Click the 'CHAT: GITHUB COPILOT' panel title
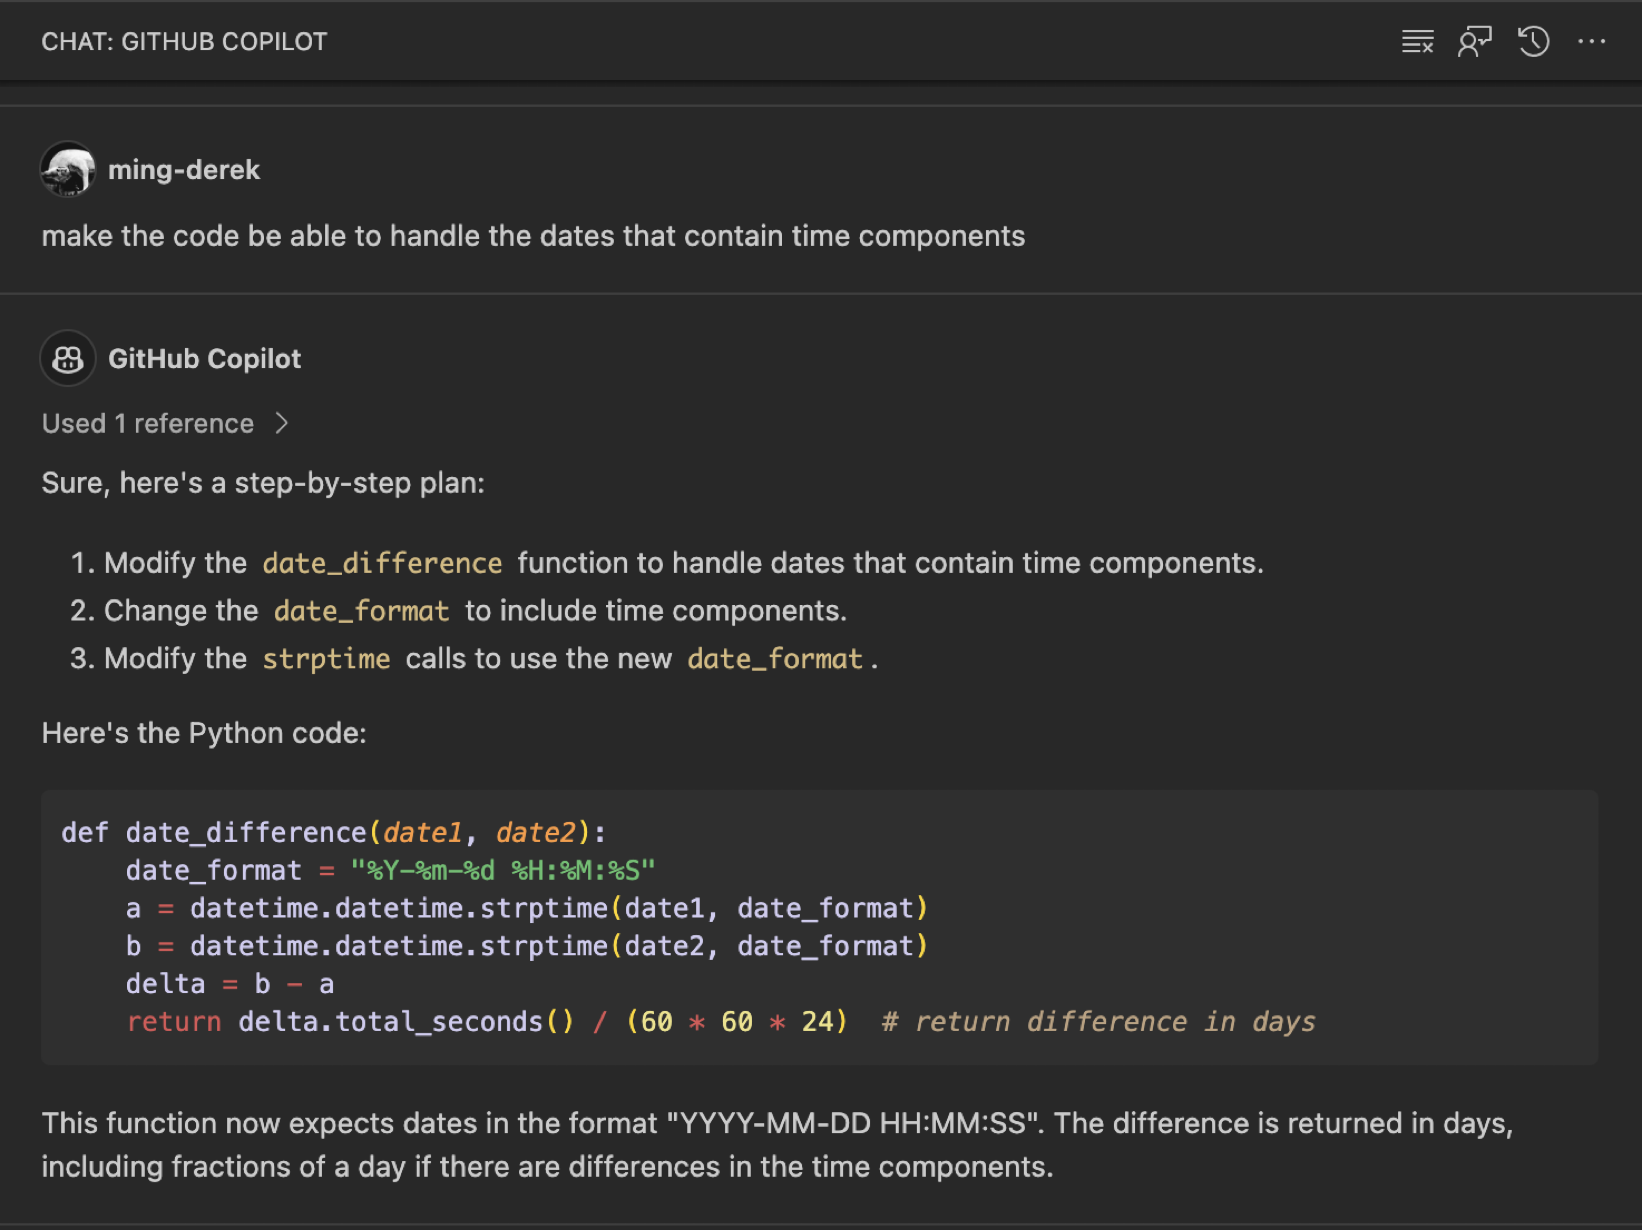 coord(184,42)
